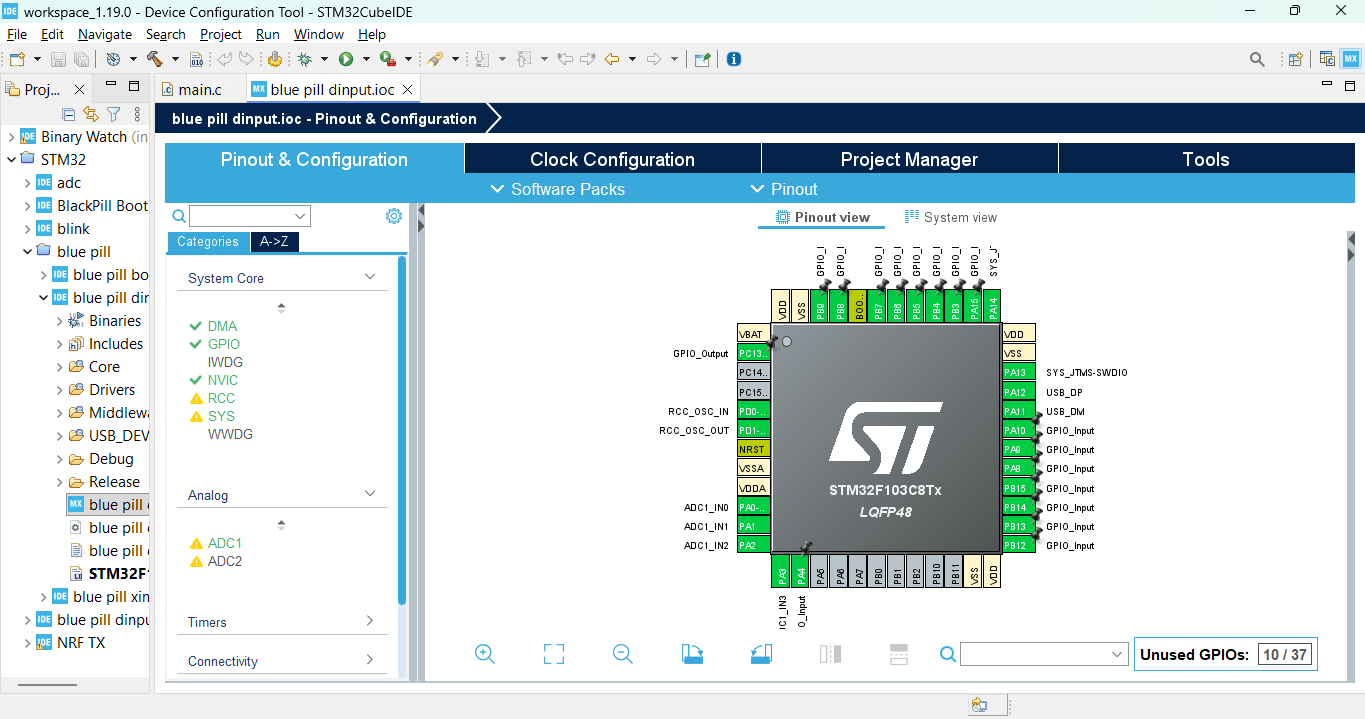The width and height of the screenshot is (1365, 719).
Task: Click the horizontal split layout icon
Action: tap(899, 654)
